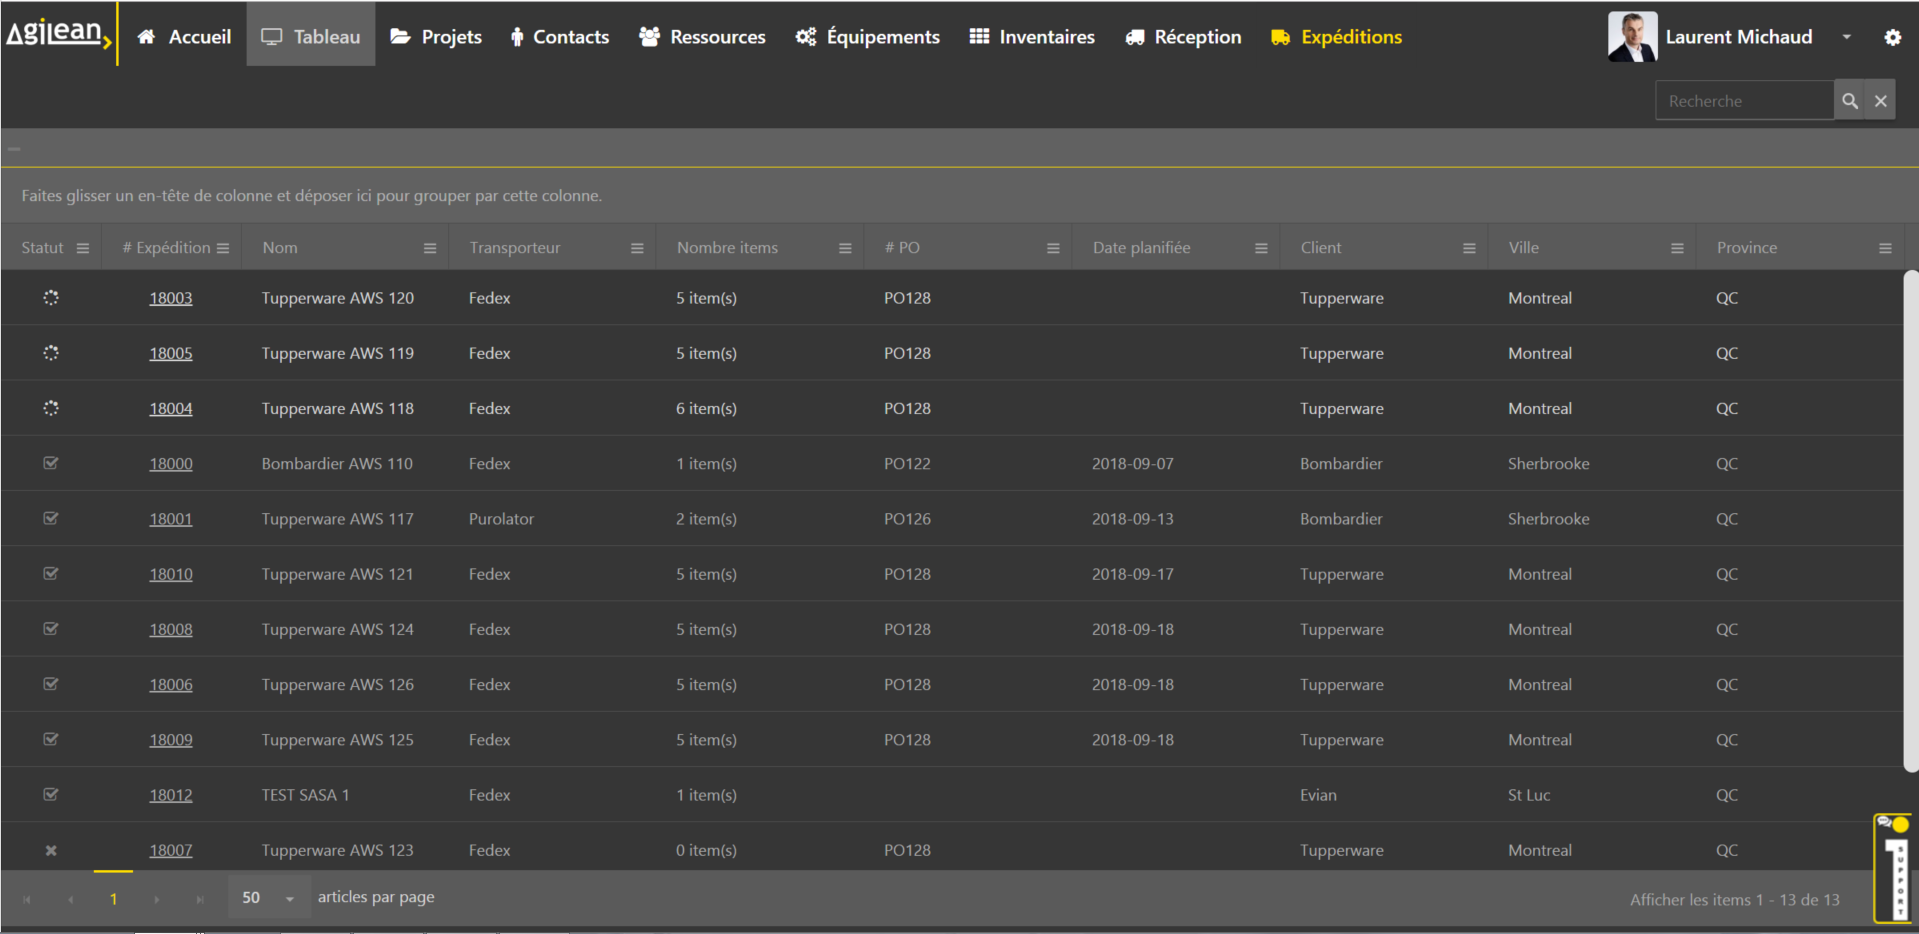Sort by the Client column header
The width and height of the screenshot is (1919, 934).
[1321, 248]
